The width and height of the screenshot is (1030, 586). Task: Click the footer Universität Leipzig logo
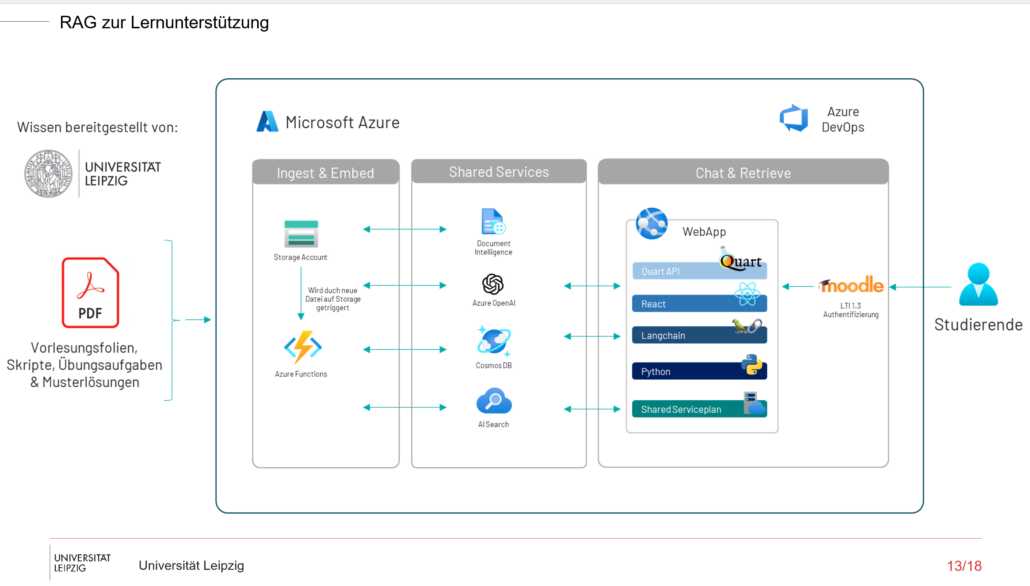82,563
